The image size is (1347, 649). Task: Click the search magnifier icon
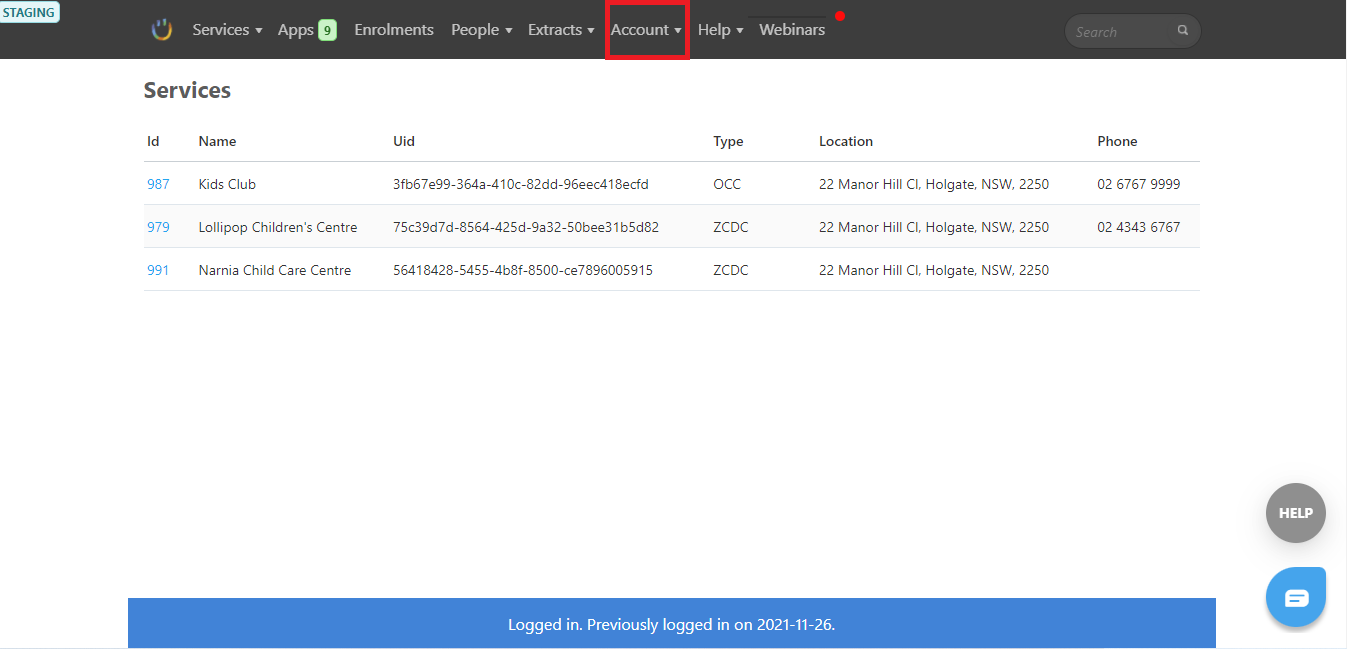tap(1183, 31)
